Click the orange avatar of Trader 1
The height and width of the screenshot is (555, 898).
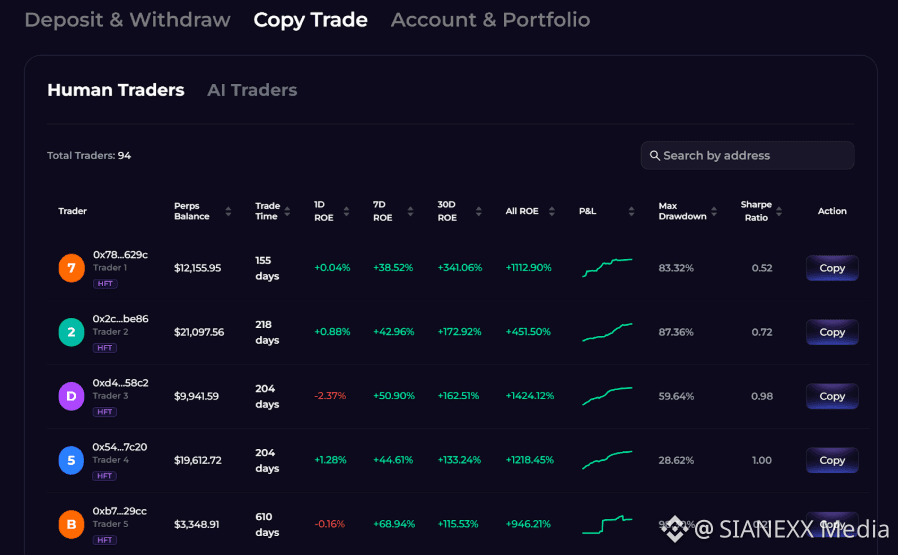pos(71,268)
